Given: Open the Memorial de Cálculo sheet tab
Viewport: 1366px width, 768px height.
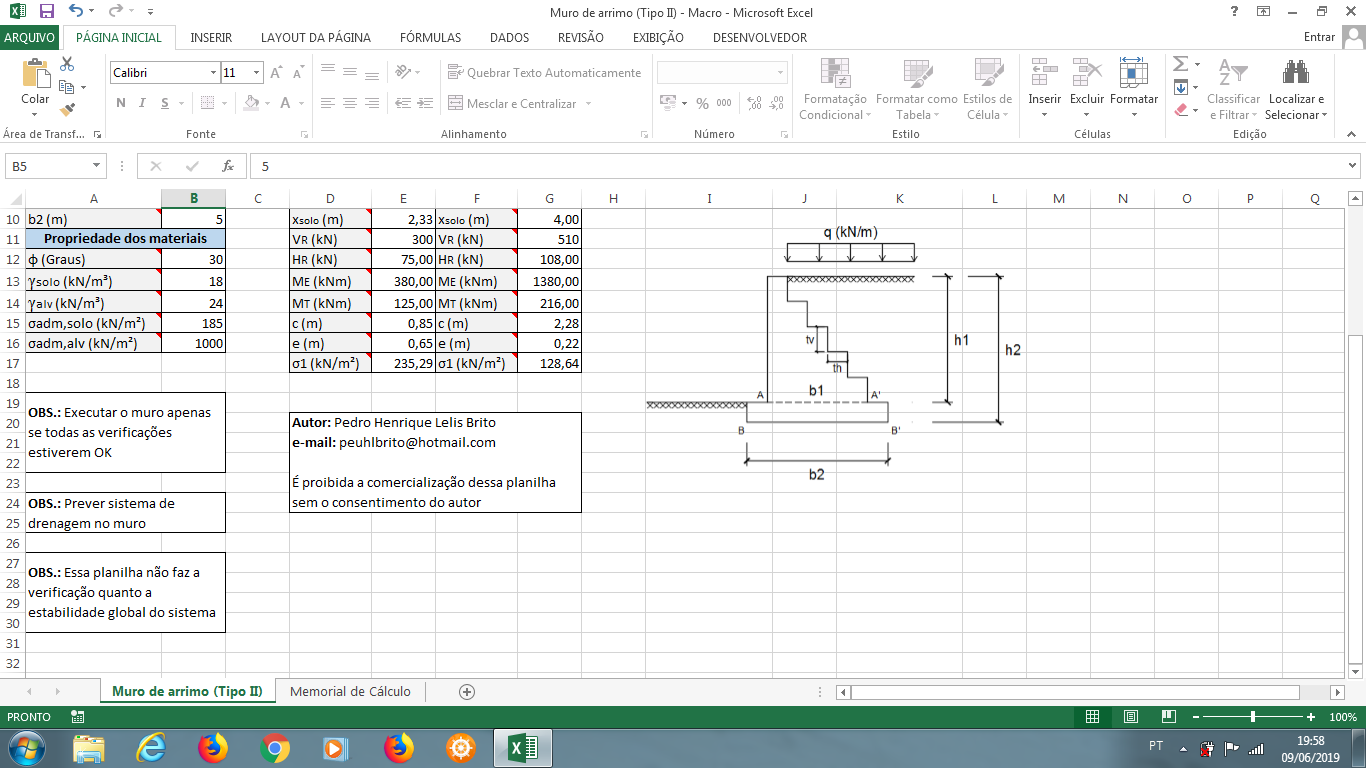Looking at the screenshot, I should click(x=350, y=691).
